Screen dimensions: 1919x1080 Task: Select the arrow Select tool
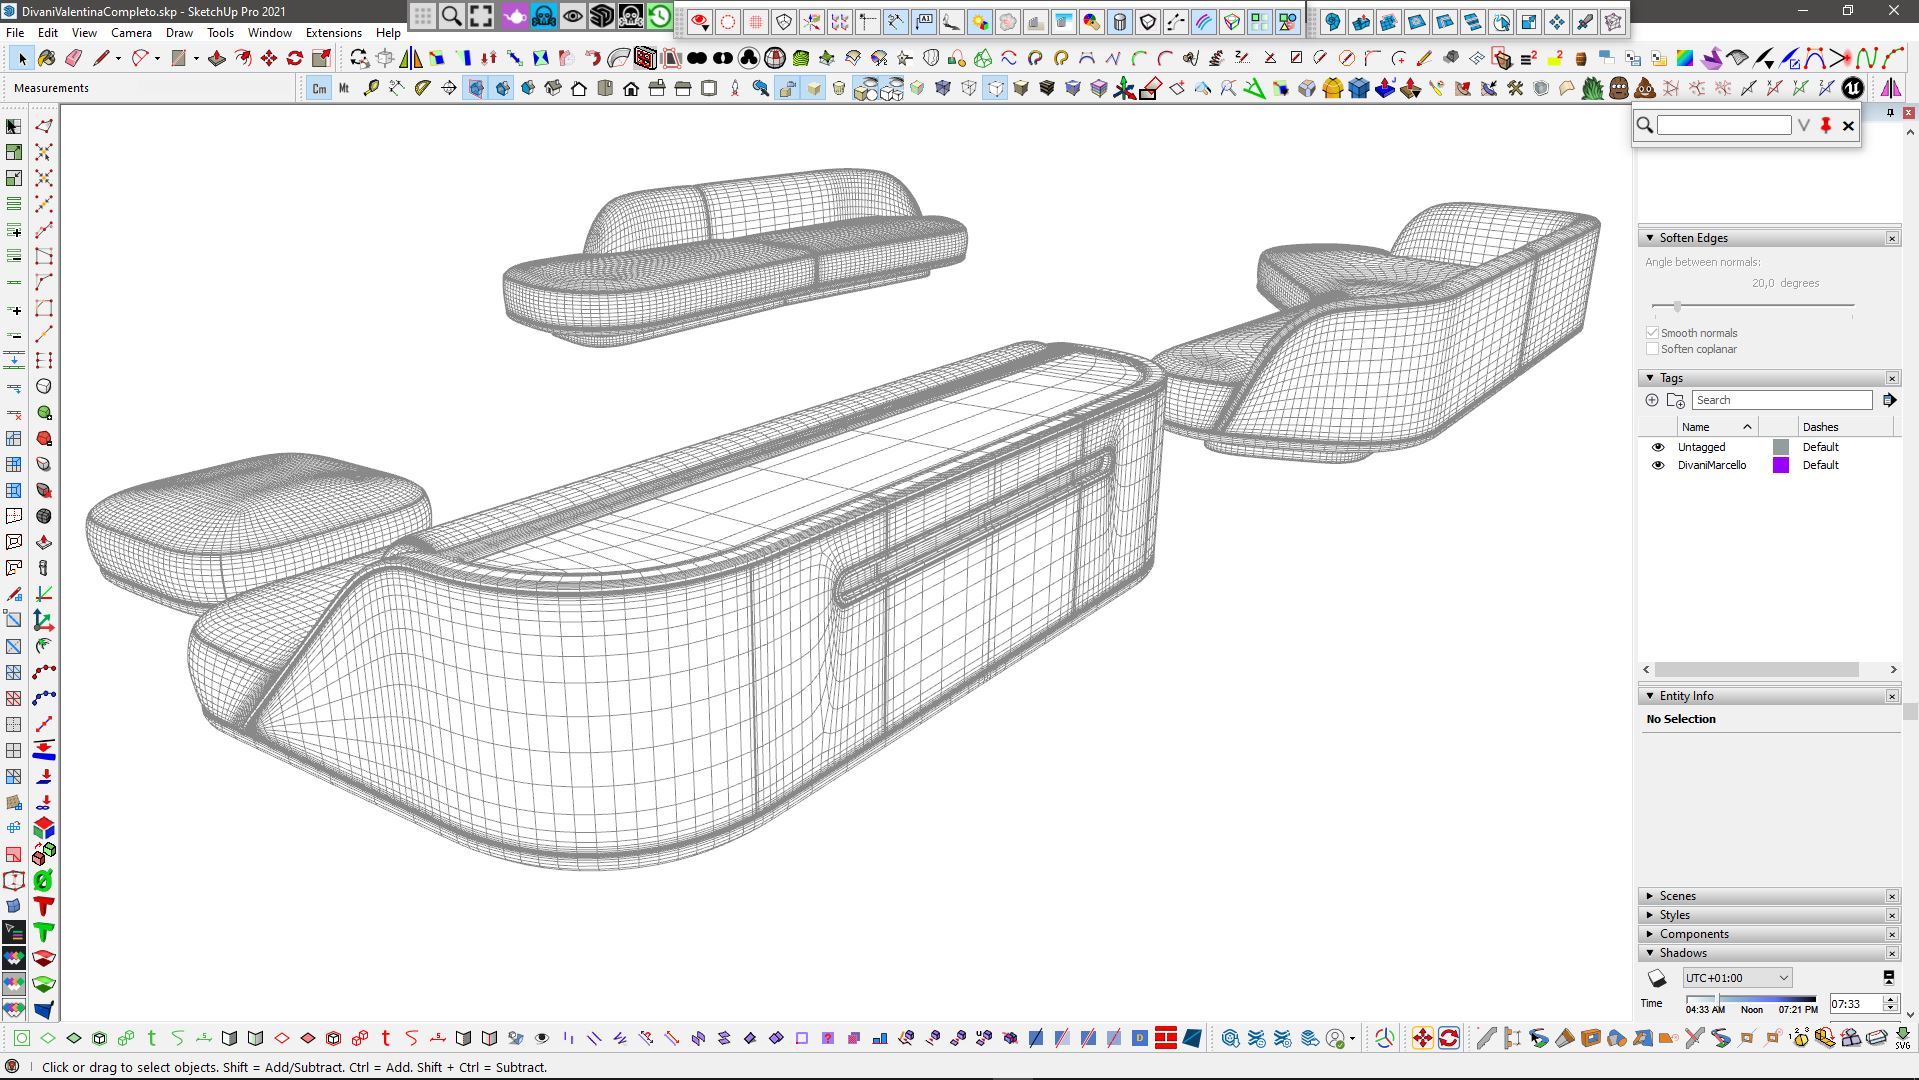point(22,59)
